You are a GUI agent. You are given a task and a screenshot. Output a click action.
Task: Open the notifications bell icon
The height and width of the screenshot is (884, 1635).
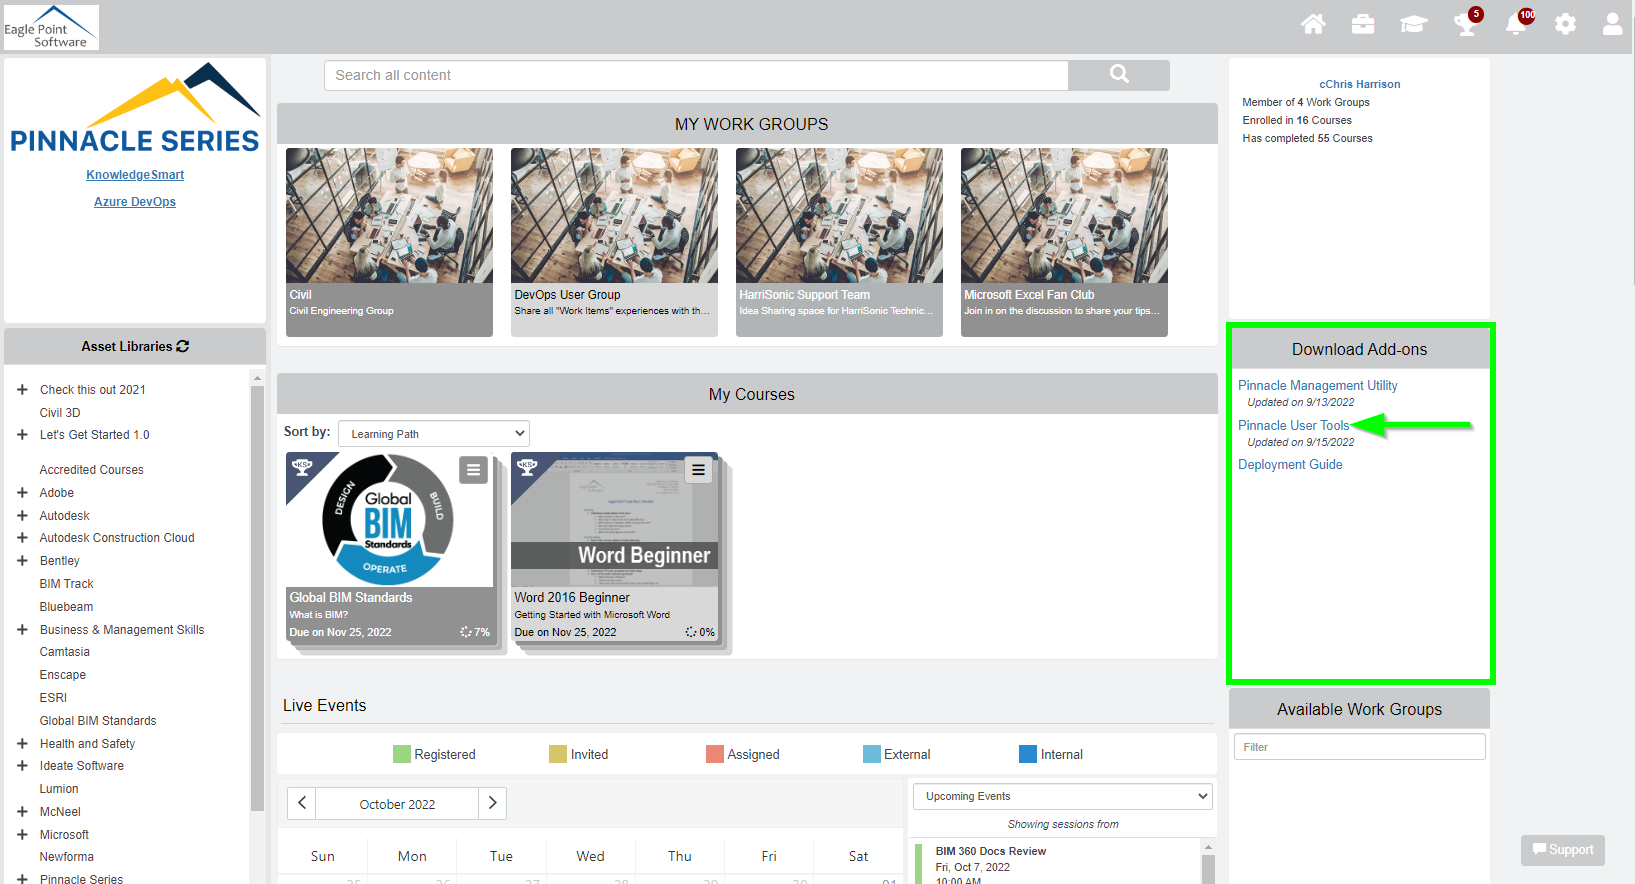[1516, 24]
